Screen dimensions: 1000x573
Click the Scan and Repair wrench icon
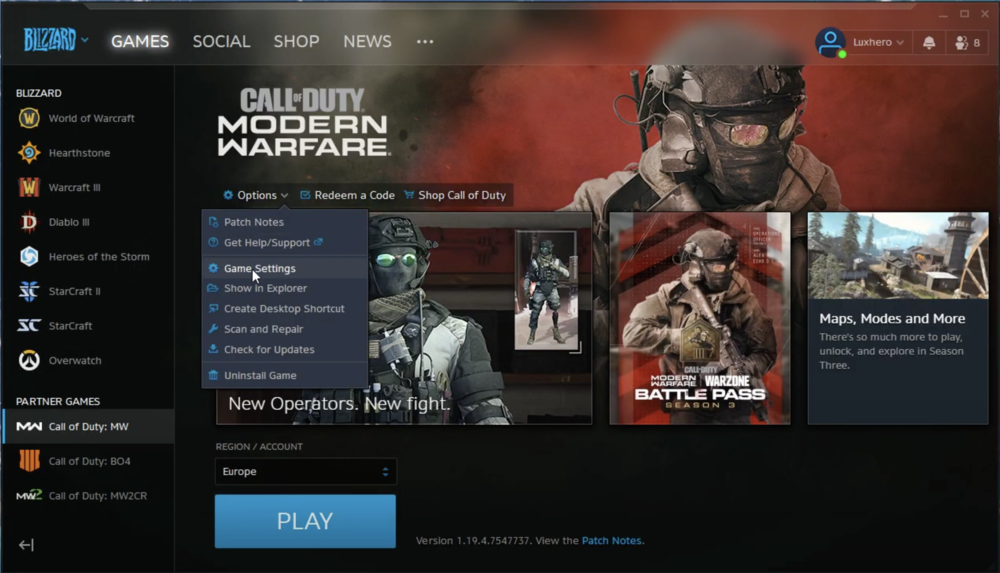coord(214,329)
